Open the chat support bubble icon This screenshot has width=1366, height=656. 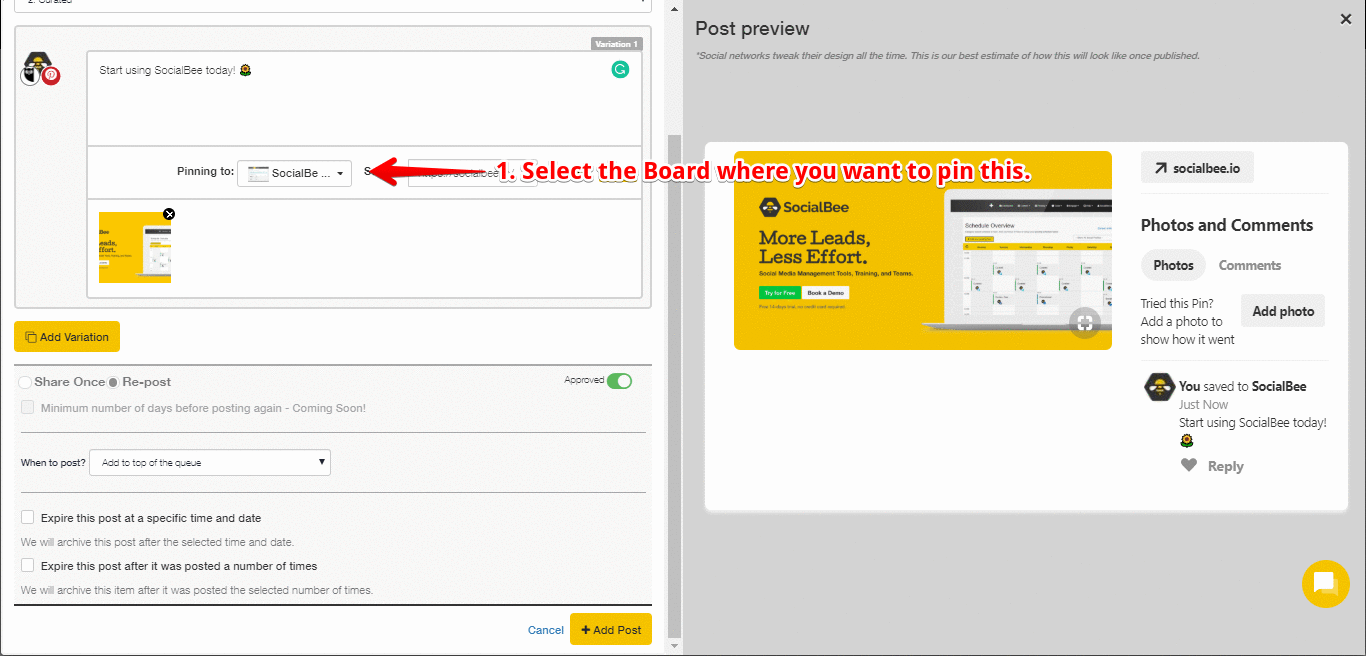(1325, 584)
